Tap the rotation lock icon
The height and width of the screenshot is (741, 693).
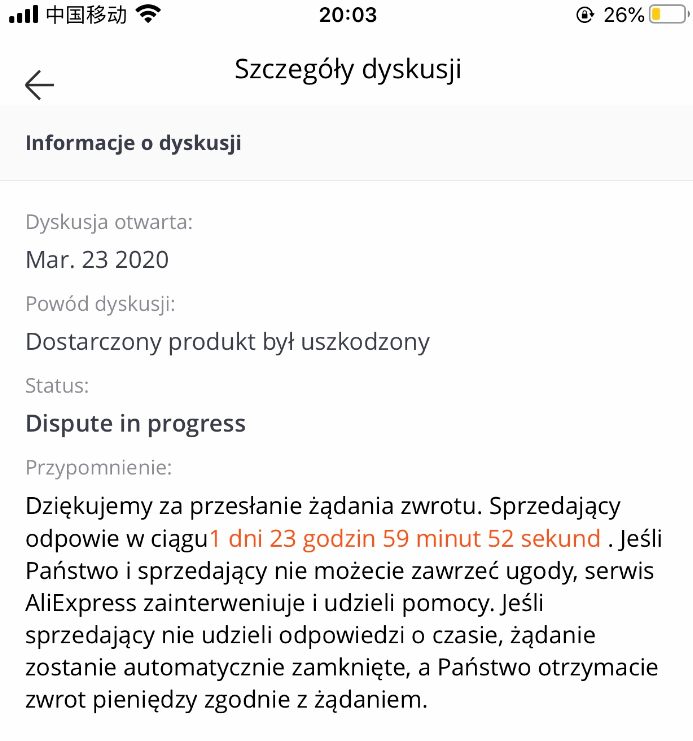[584, 15]
